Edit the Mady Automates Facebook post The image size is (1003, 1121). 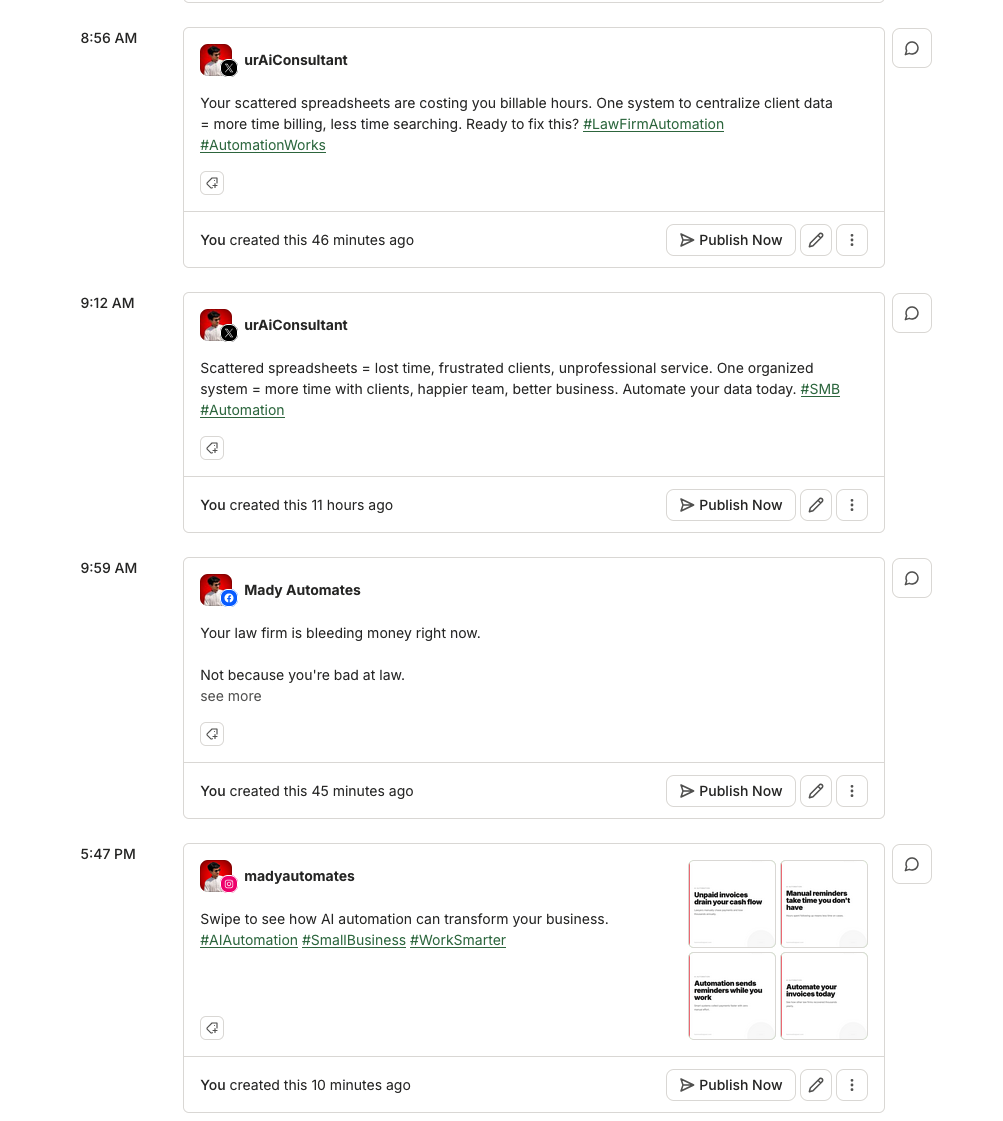pyautogui.click(x=815, y=790)
